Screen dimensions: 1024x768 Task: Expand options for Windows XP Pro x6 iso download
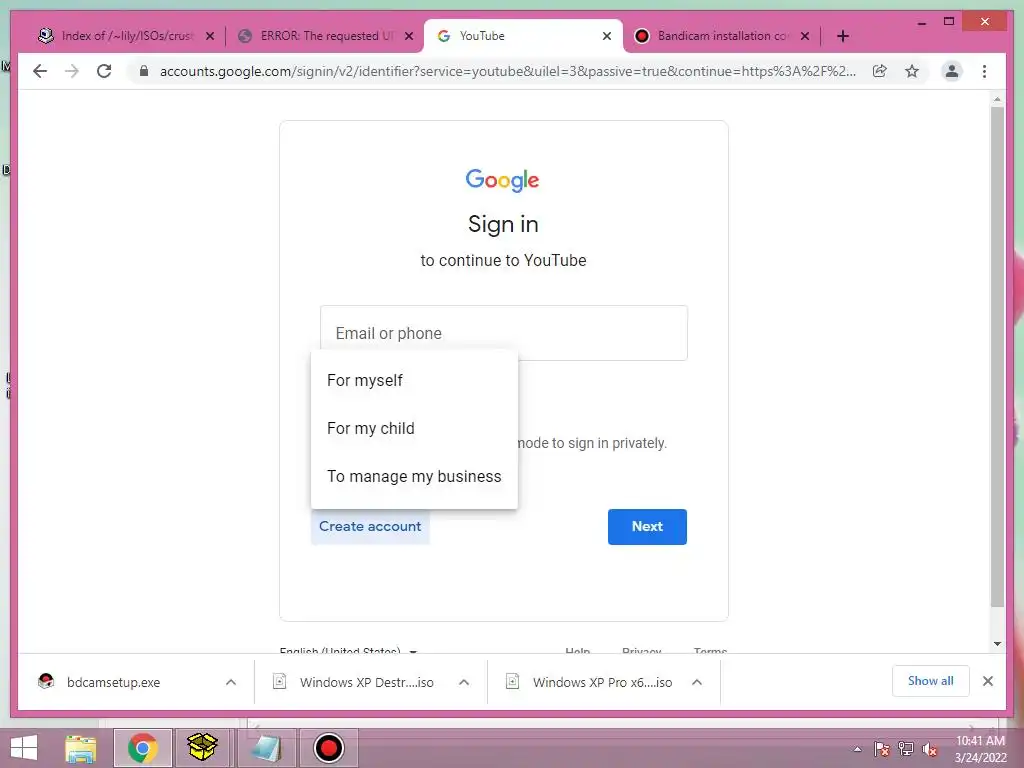click(697, 682)
